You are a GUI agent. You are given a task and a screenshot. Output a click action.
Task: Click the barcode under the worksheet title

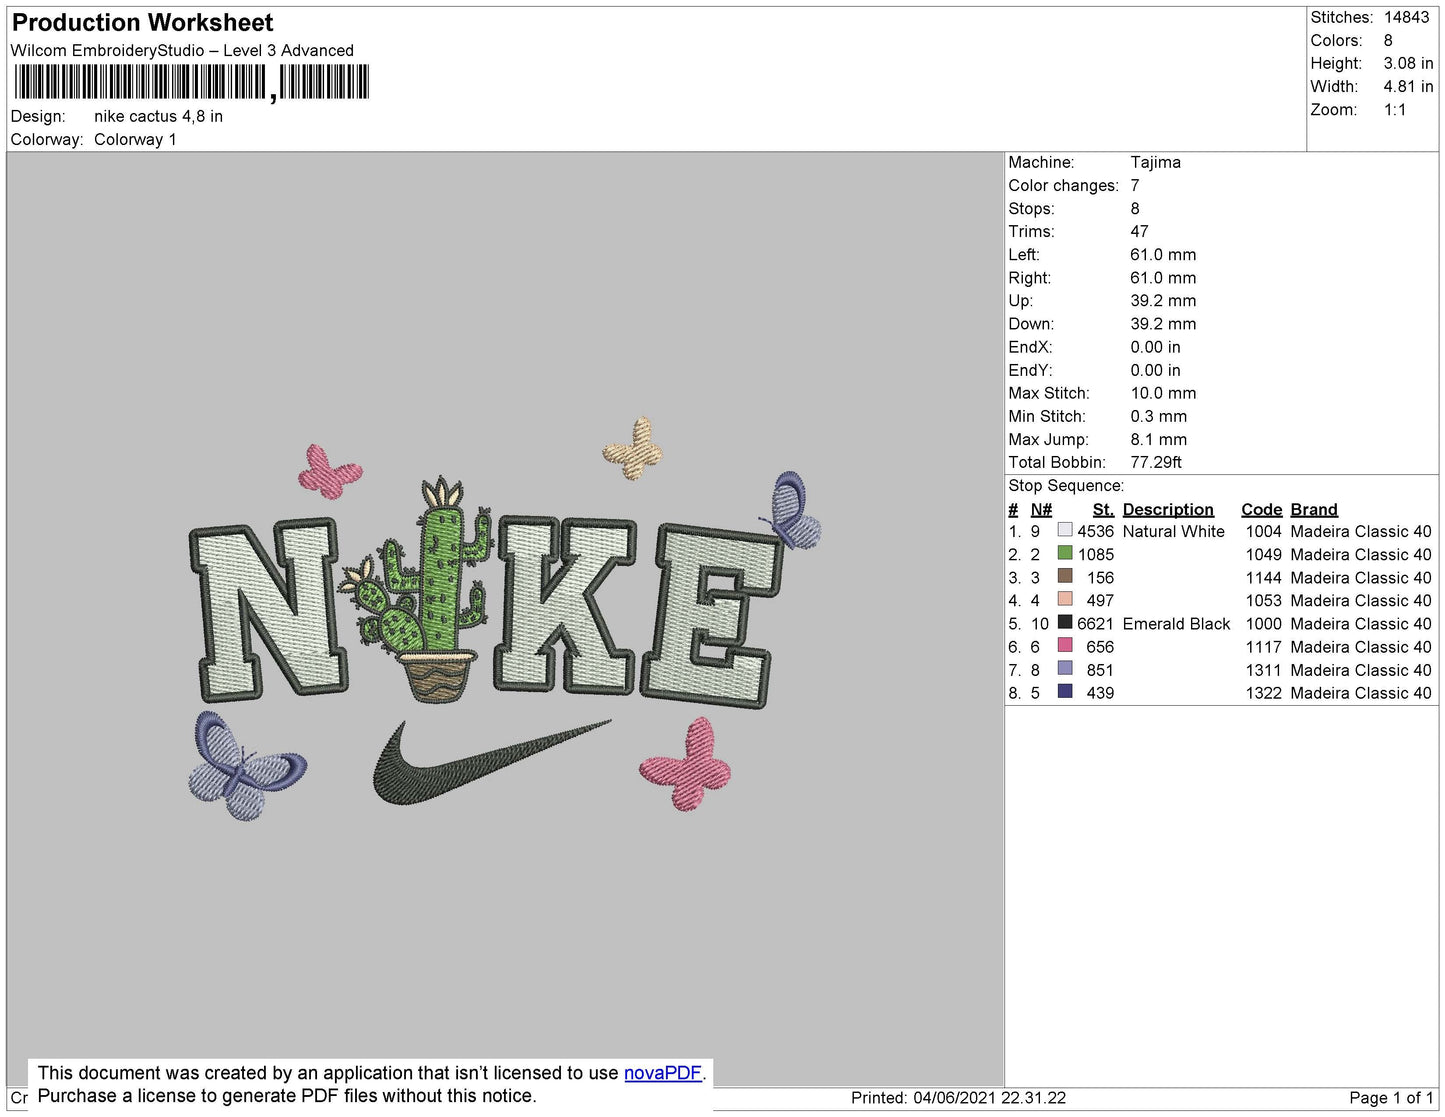tap(192, 82)
